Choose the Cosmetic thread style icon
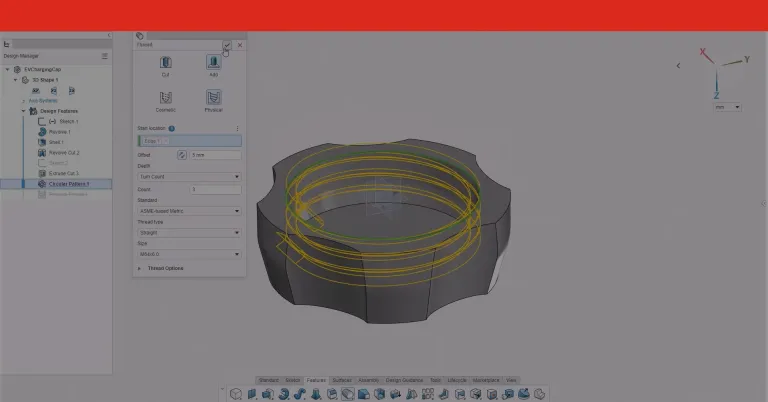This screenshot has height=402, width=768. [x=166, y=97]
